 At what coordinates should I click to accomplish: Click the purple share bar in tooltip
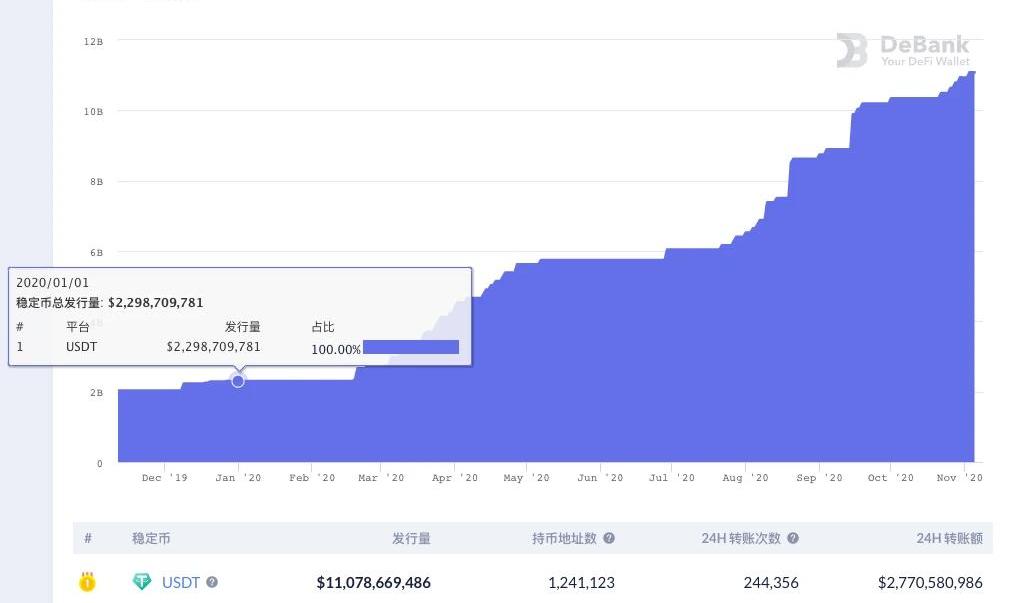point(410,347)
